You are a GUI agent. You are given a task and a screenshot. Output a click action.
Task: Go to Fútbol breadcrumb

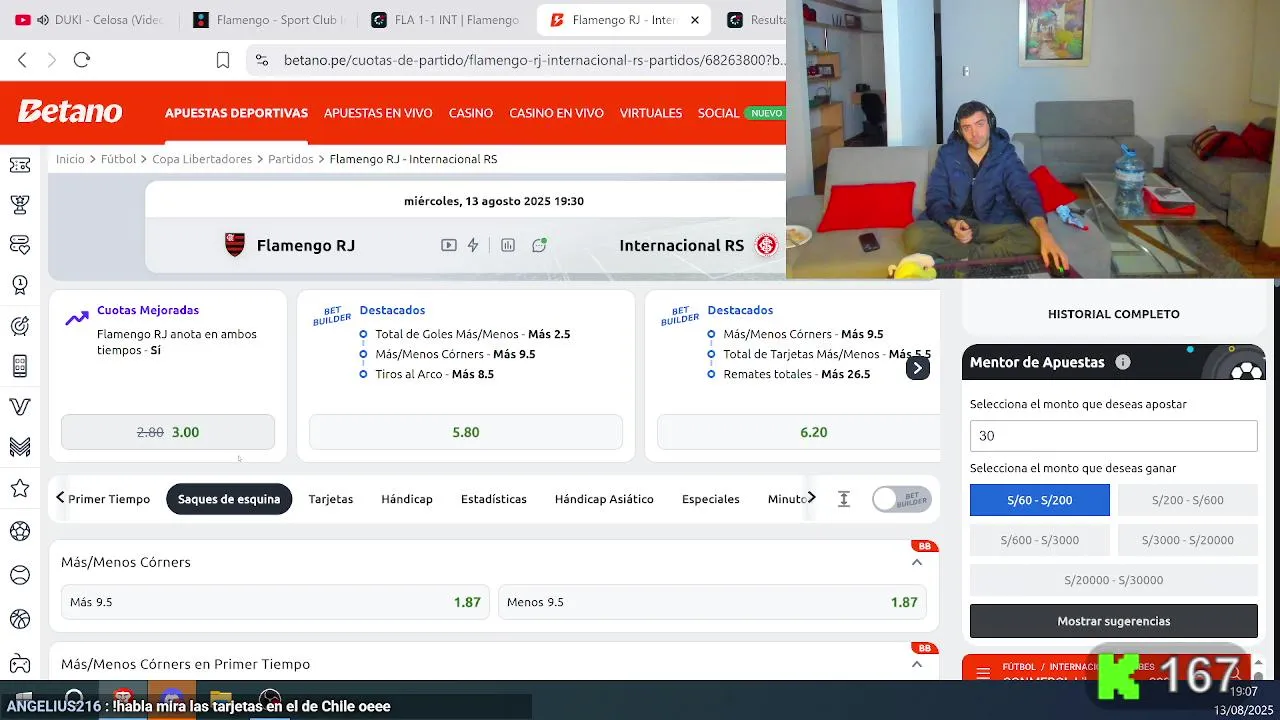(x=118, y=159)
